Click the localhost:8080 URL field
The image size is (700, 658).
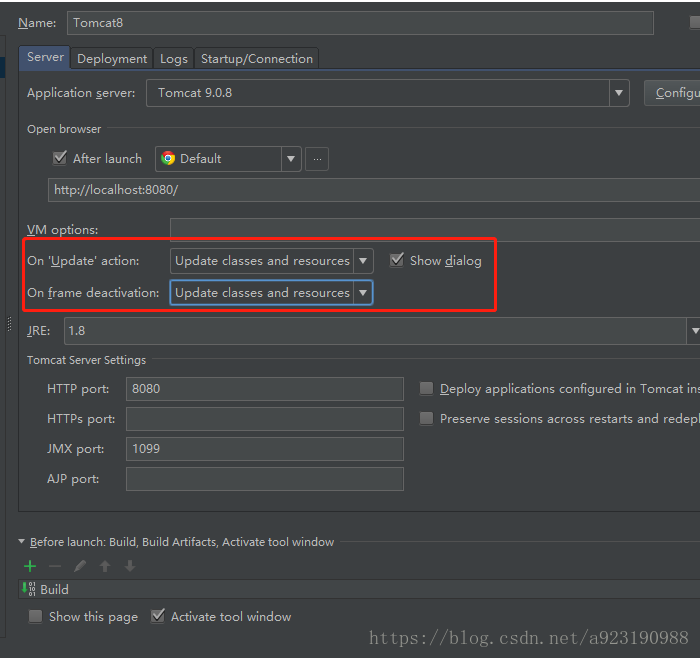click(x=374, y=190)
